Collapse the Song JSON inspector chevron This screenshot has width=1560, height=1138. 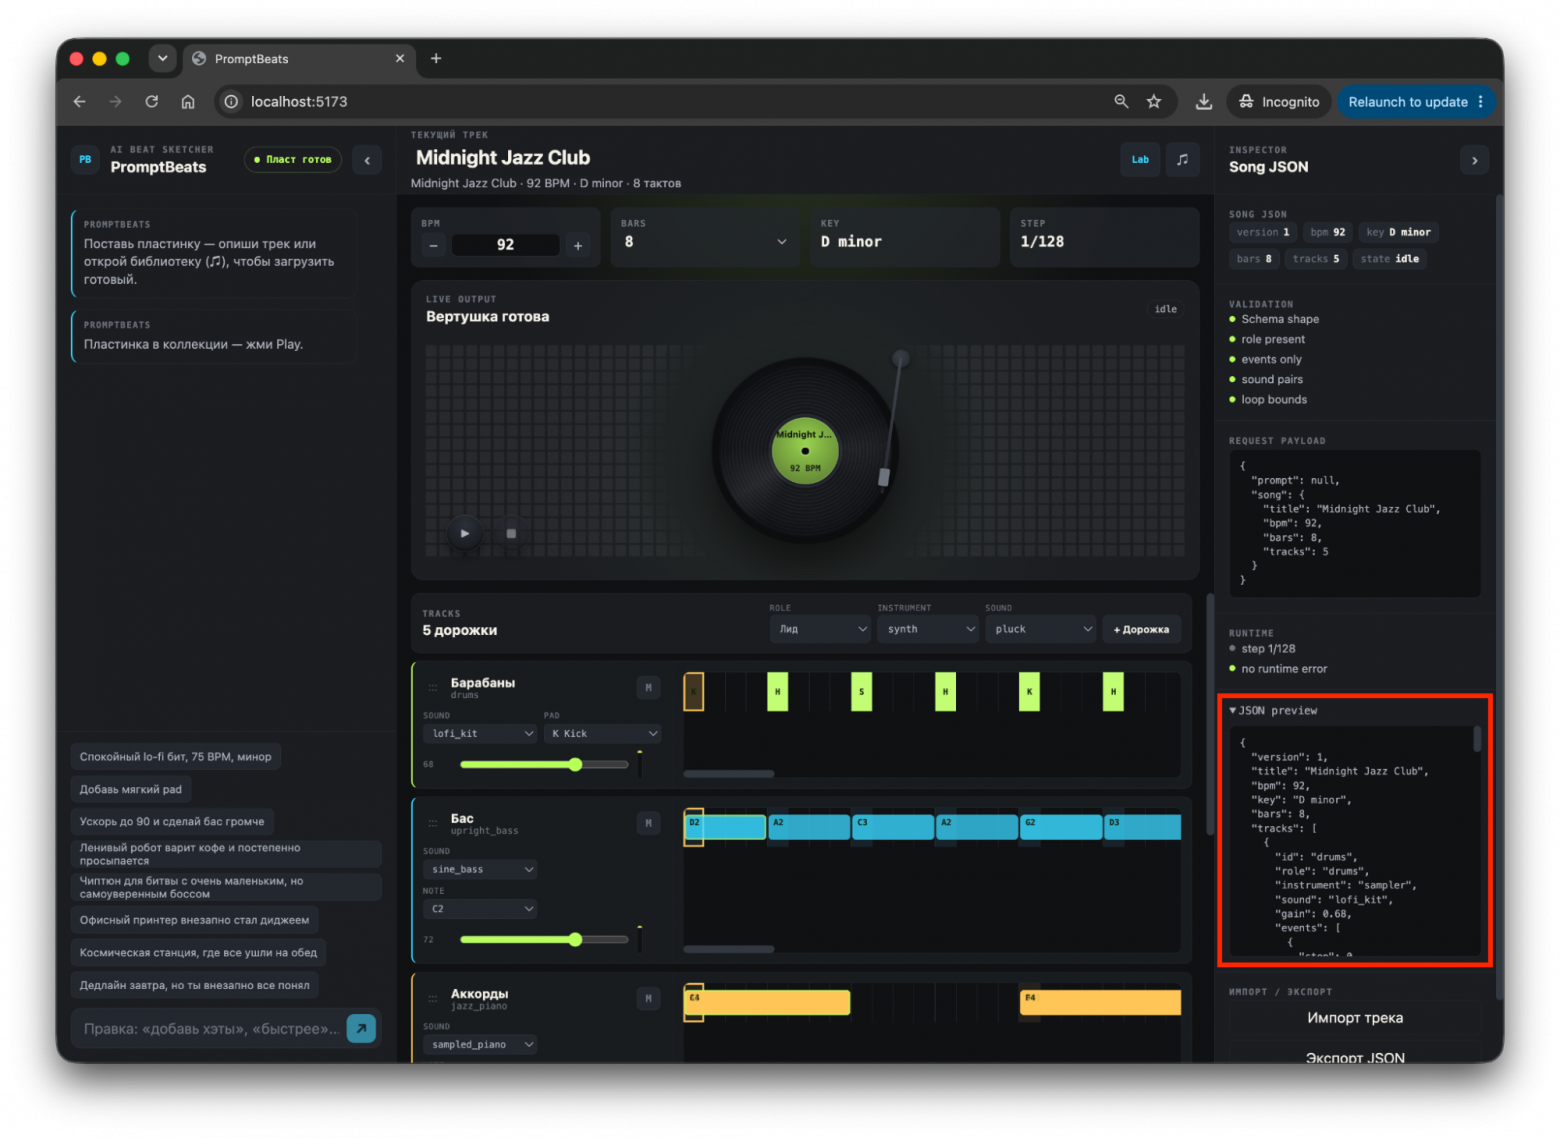point(1474,160)
